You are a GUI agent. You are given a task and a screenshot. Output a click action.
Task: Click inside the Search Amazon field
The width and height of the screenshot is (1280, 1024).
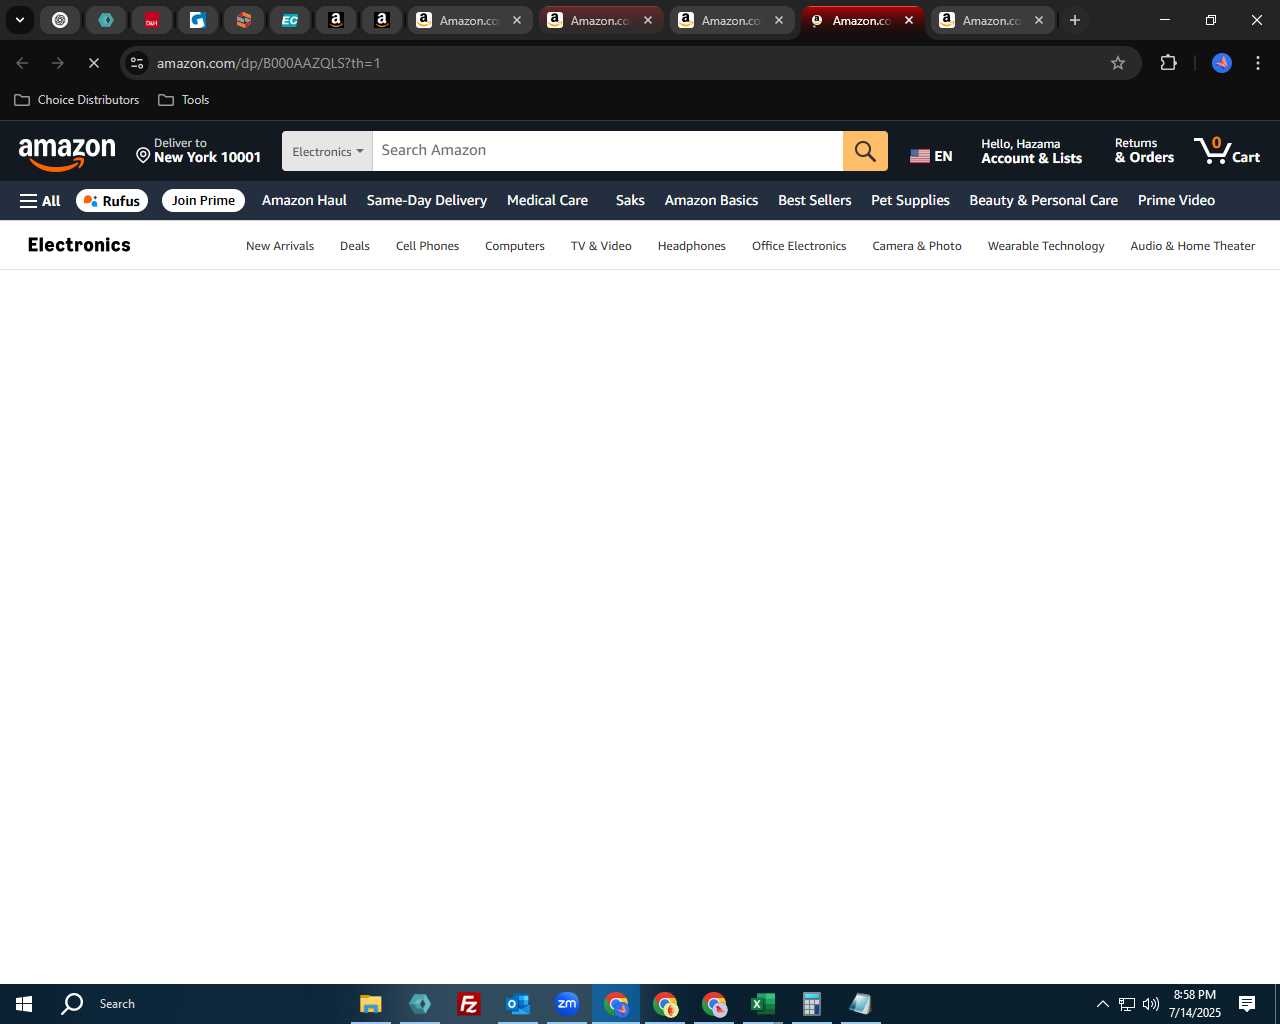607,151
